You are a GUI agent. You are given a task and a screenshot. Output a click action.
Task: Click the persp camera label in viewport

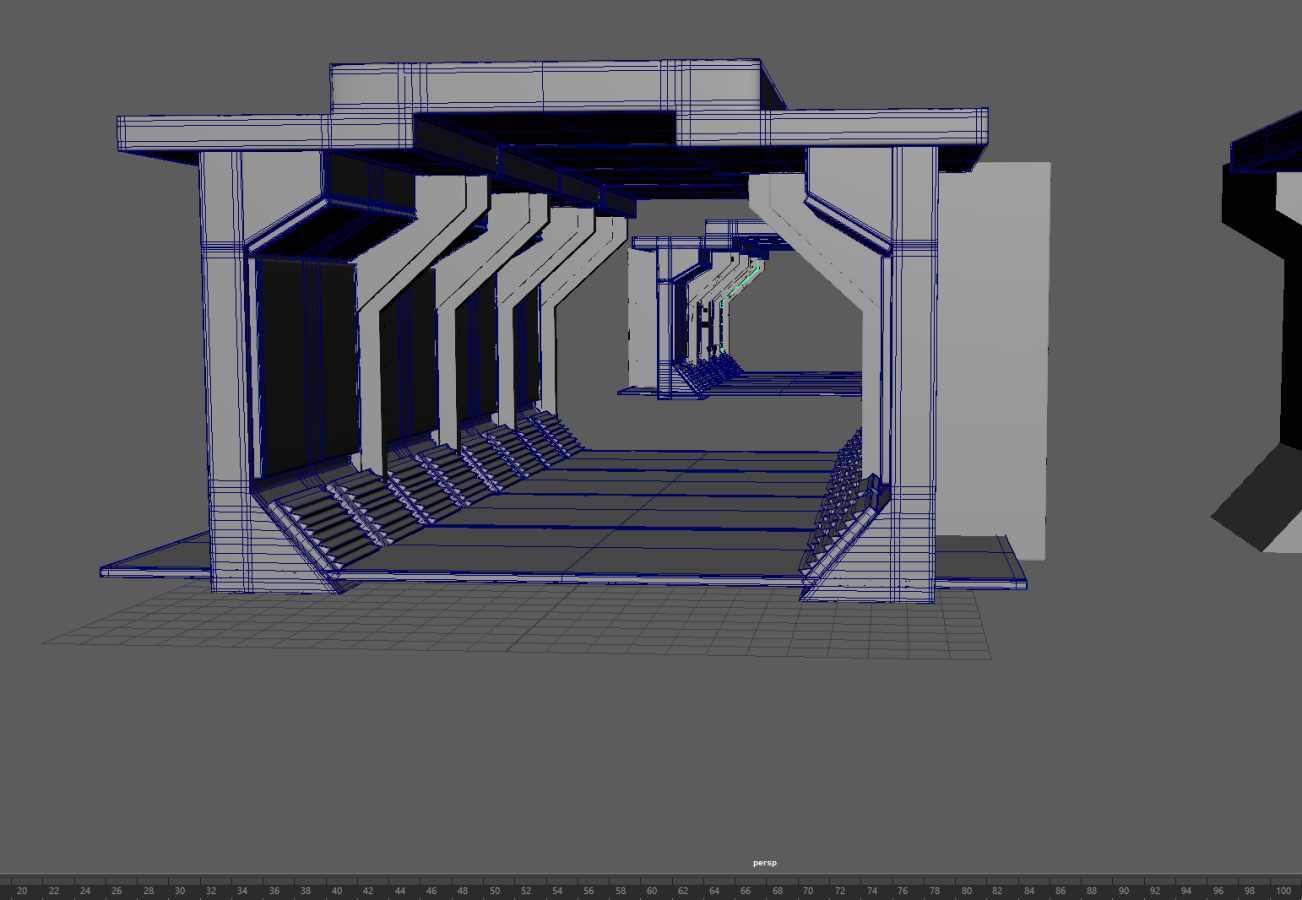coord(765,862)
